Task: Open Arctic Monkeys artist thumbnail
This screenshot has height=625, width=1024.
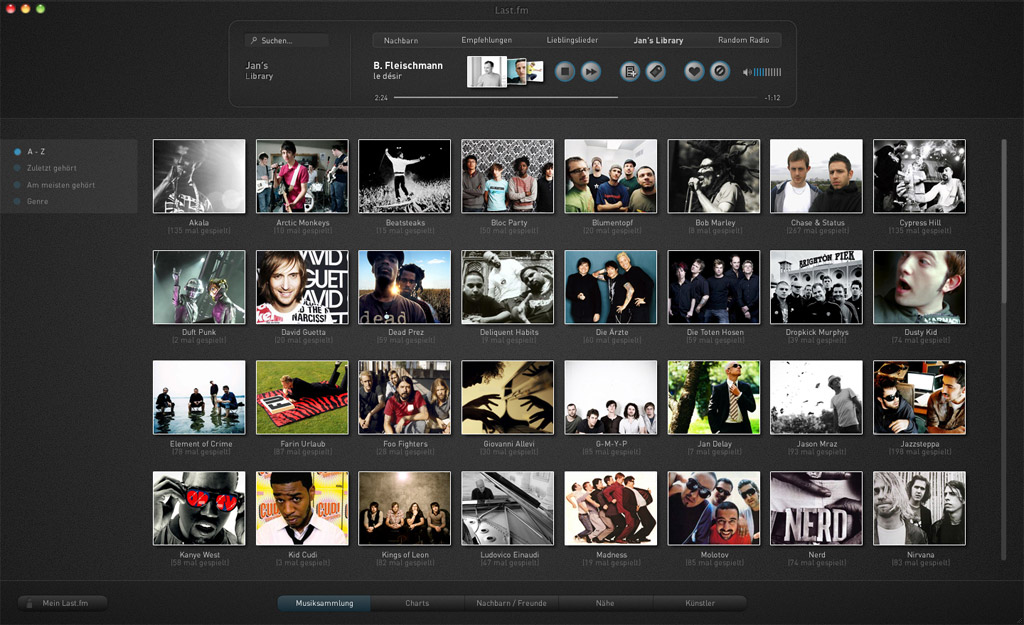Action: point(302,176)
